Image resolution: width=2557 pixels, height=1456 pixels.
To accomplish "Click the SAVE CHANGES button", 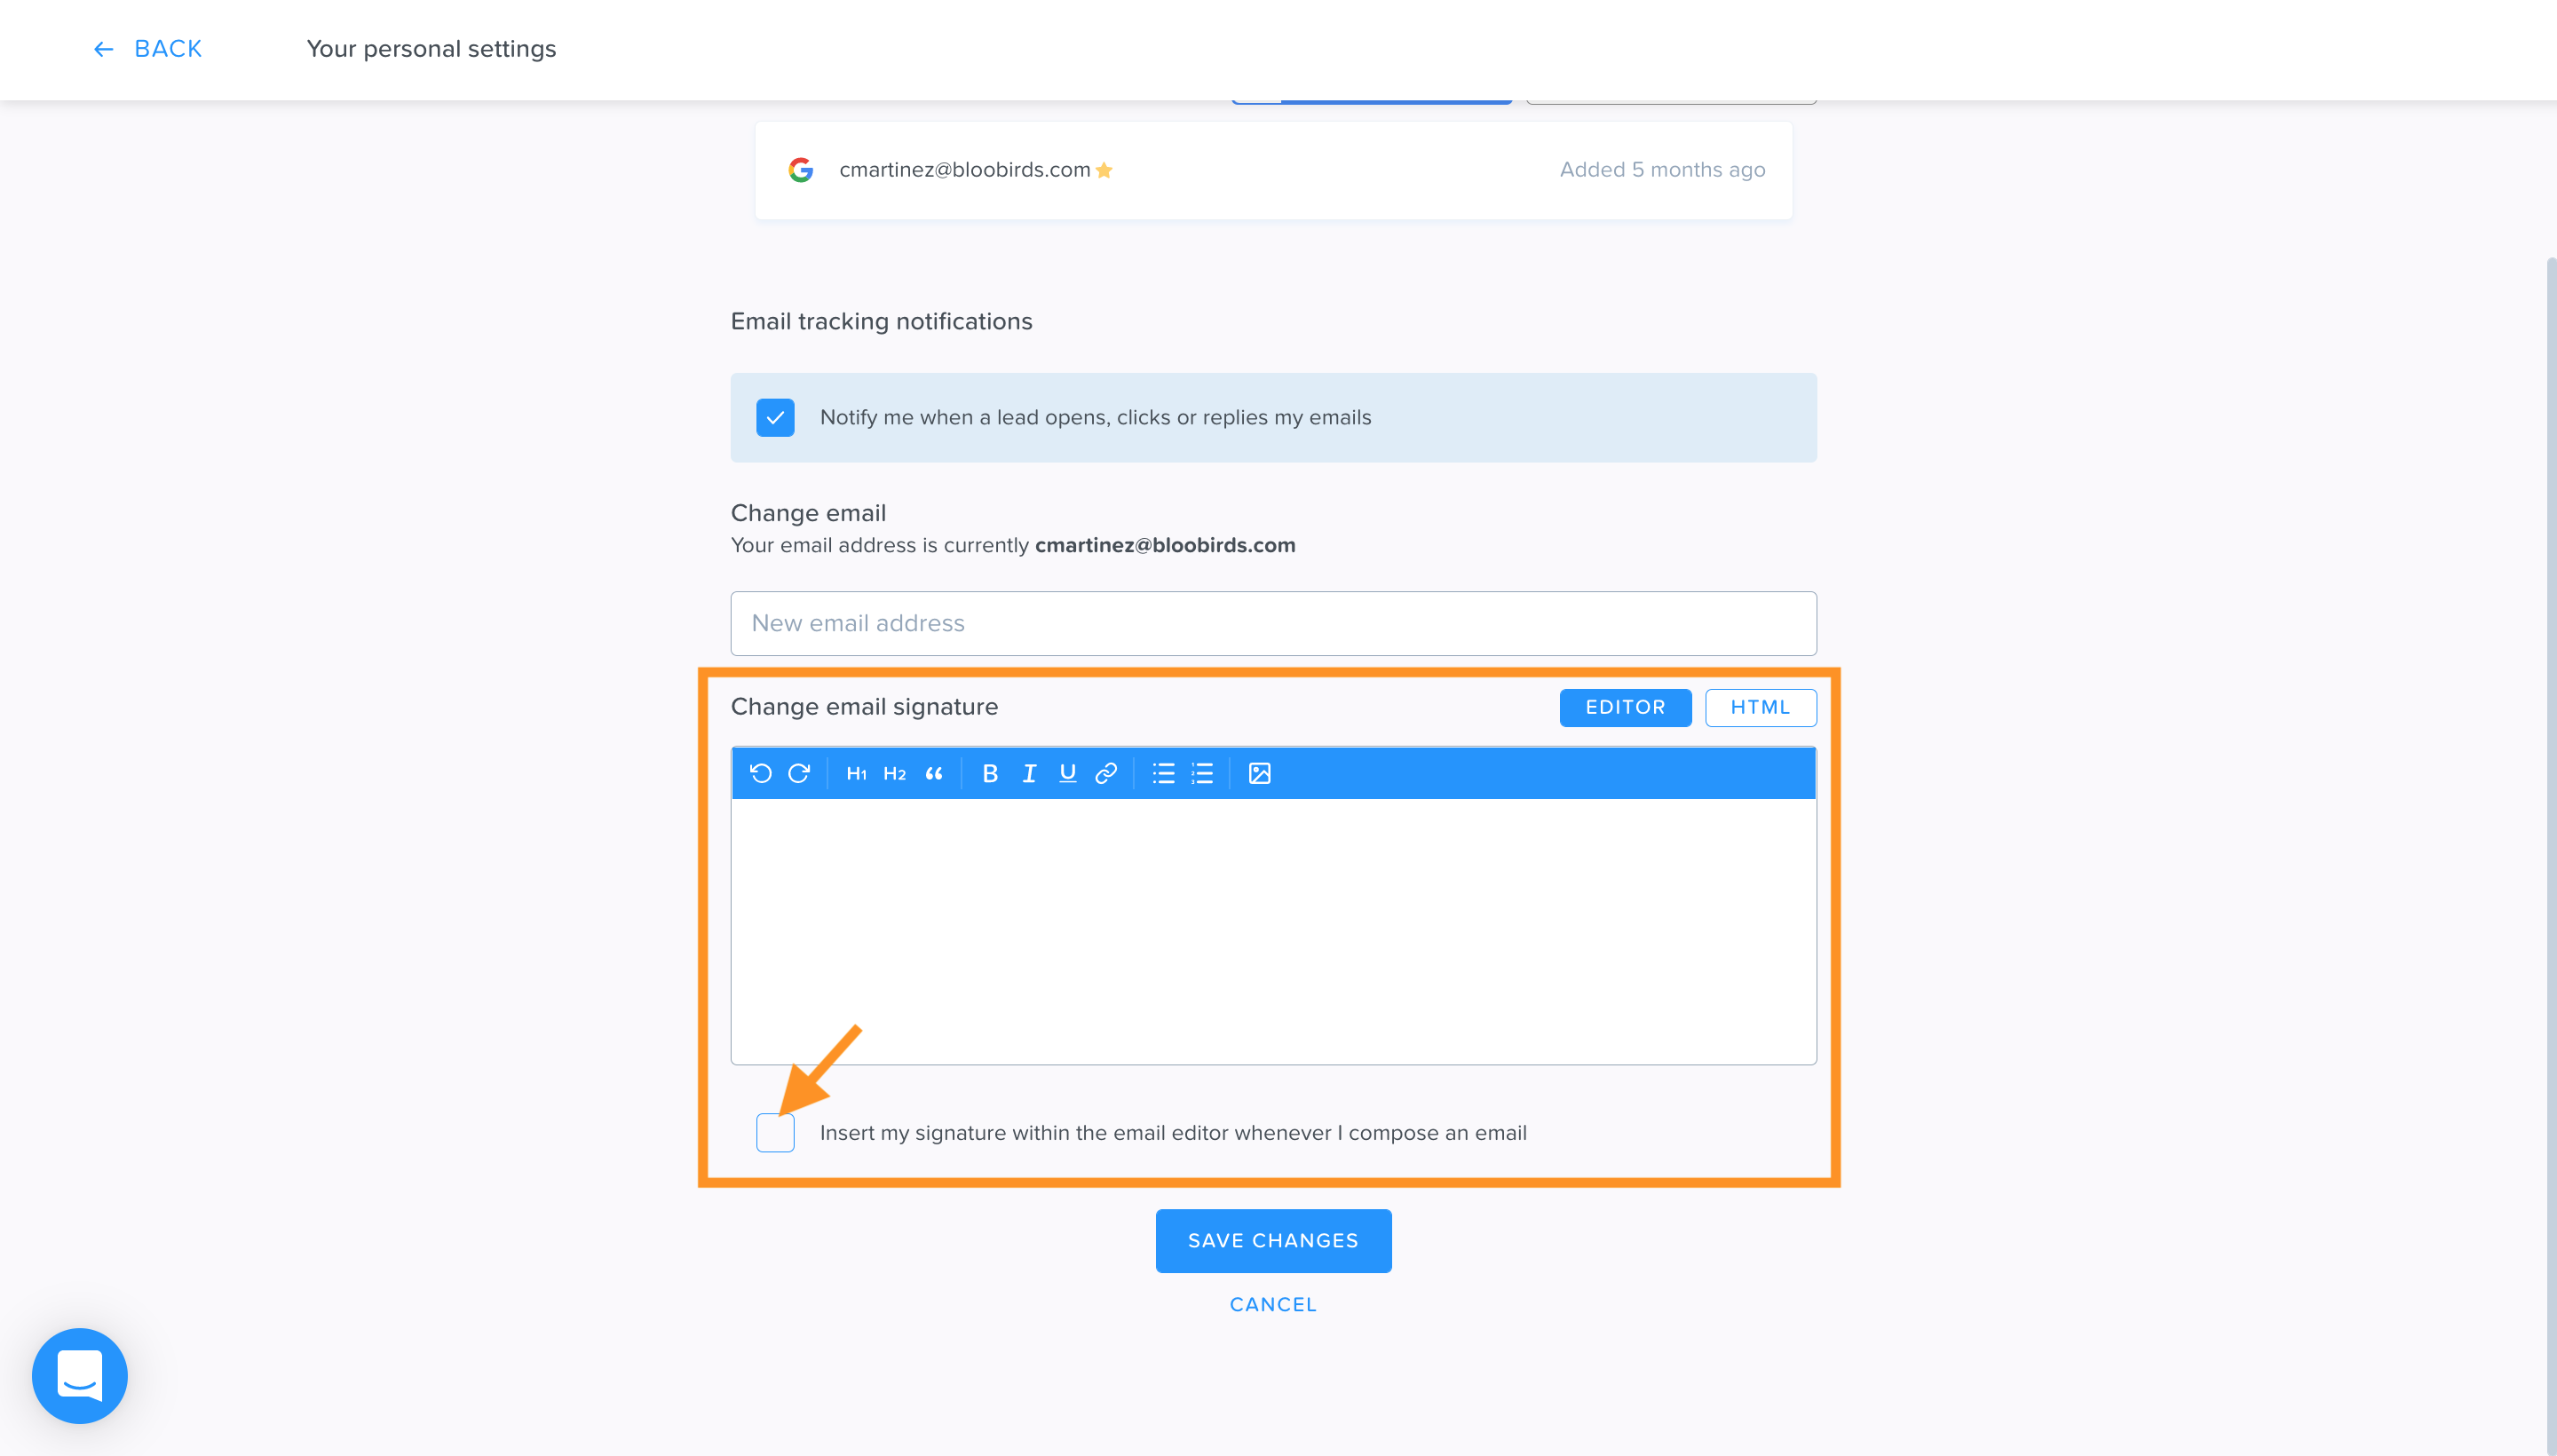I will [1273, 1240].
